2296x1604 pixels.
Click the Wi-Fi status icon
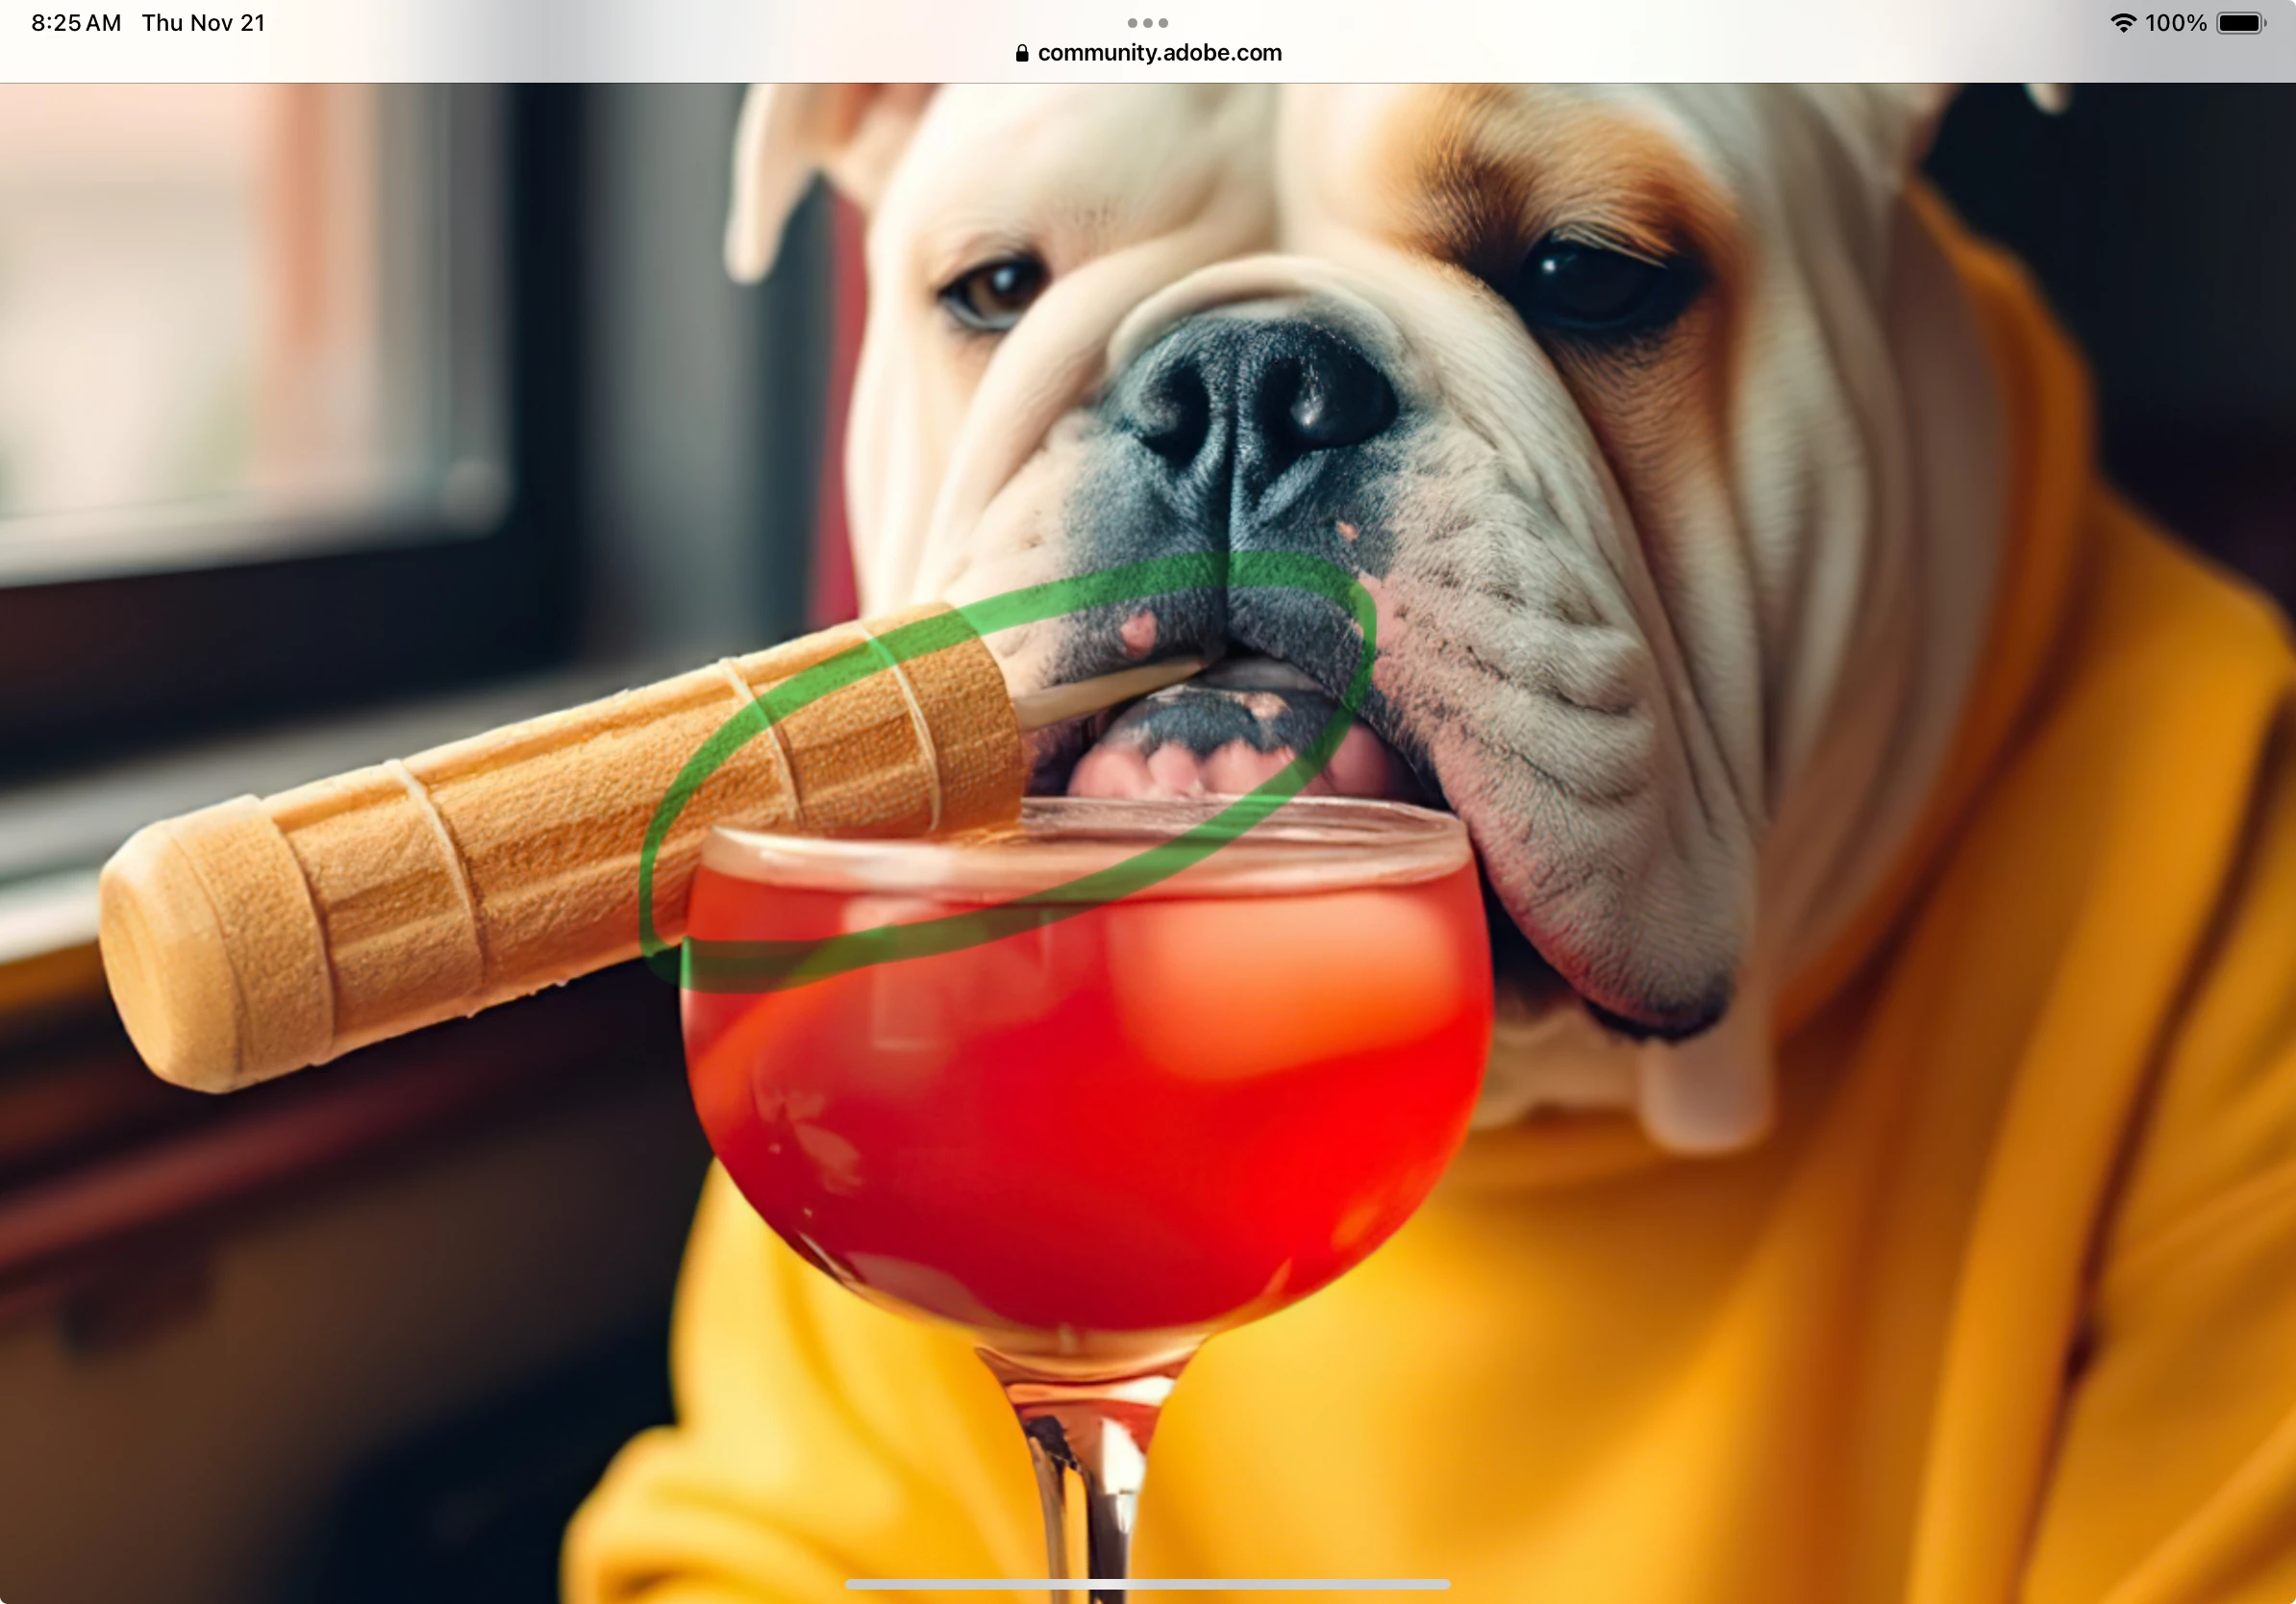[x=2122, y=23]
